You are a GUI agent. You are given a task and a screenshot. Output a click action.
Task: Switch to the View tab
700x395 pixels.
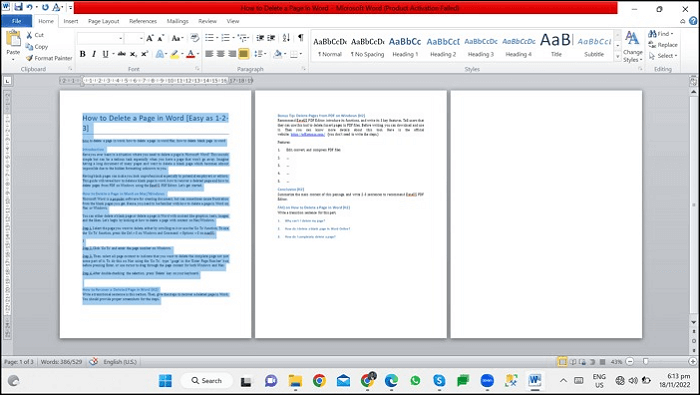tap(233, 21)
